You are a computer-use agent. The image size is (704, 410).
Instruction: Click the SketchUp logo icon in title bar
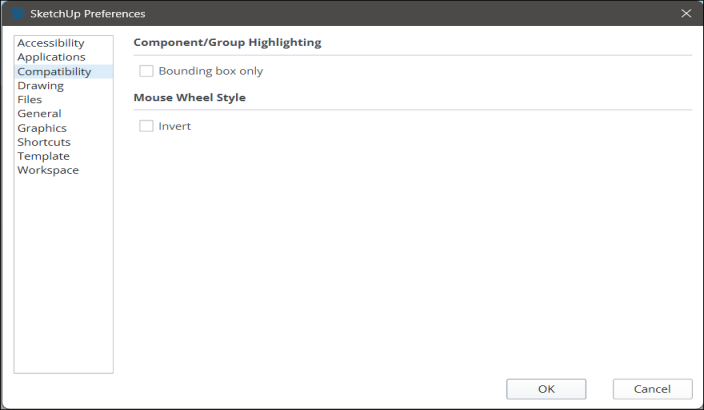(18, 13)
